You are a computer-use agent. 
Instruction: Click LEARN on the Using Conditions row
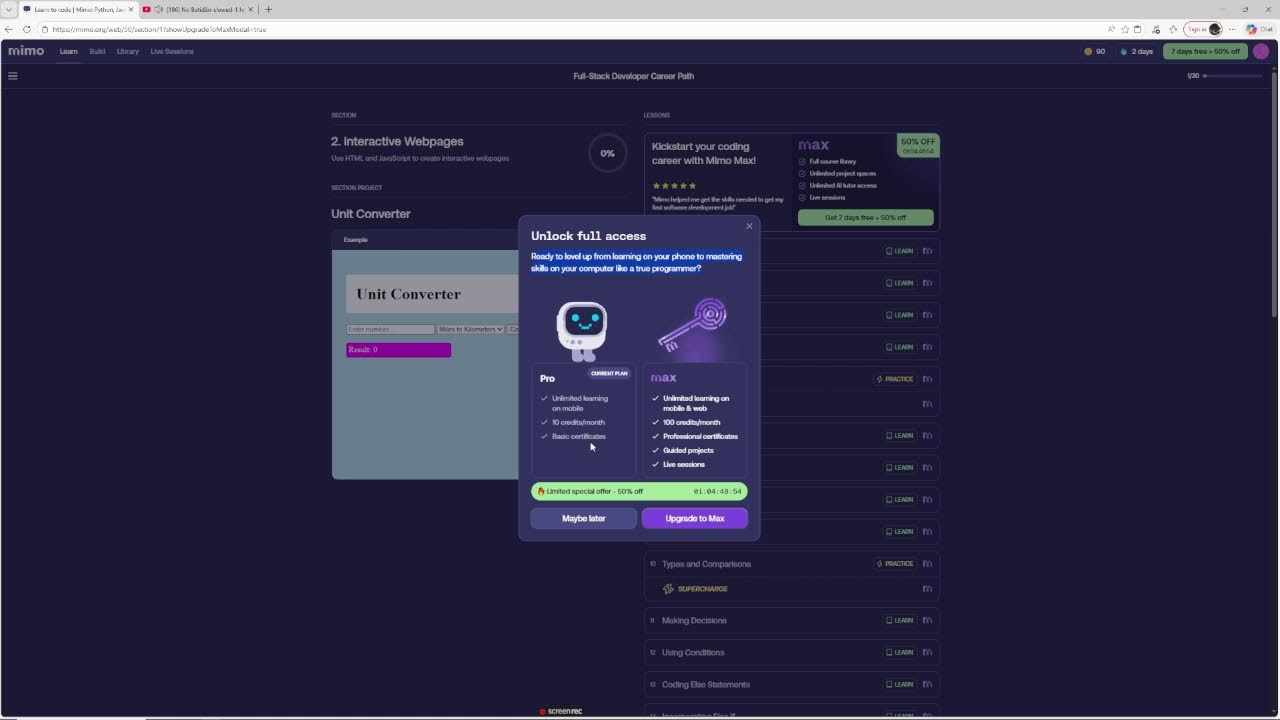tap(900, 653)
